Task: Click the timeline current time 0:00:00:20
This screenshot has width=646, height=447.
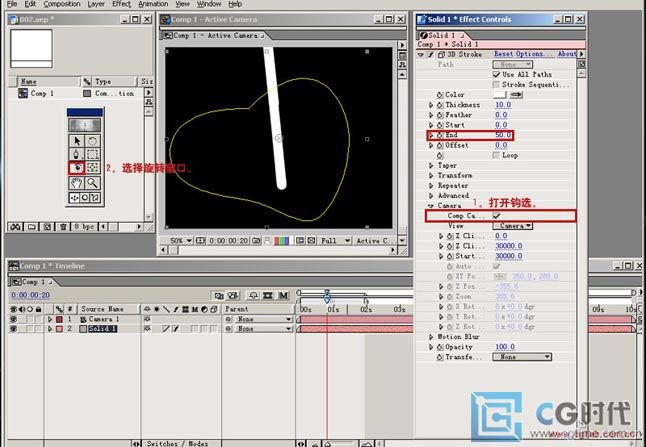Action: pos(30,295)
